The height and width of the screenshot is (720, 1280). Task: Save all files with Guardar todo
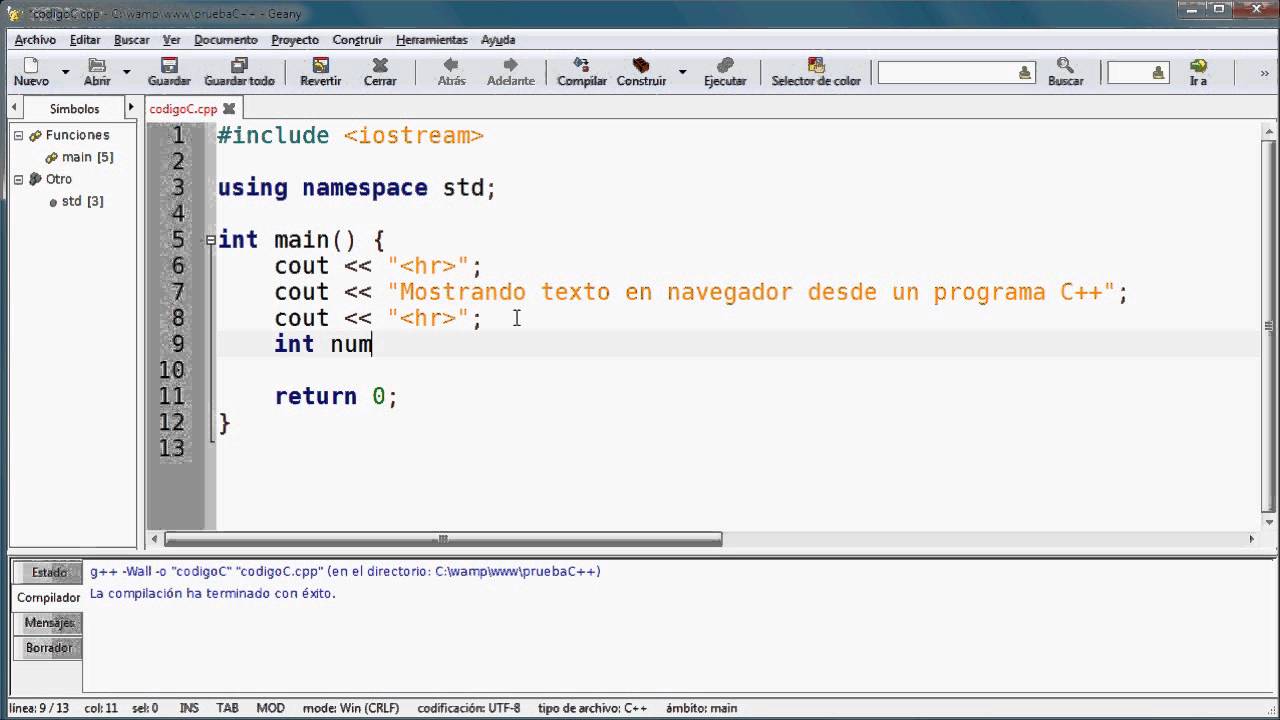pos(238,70)
